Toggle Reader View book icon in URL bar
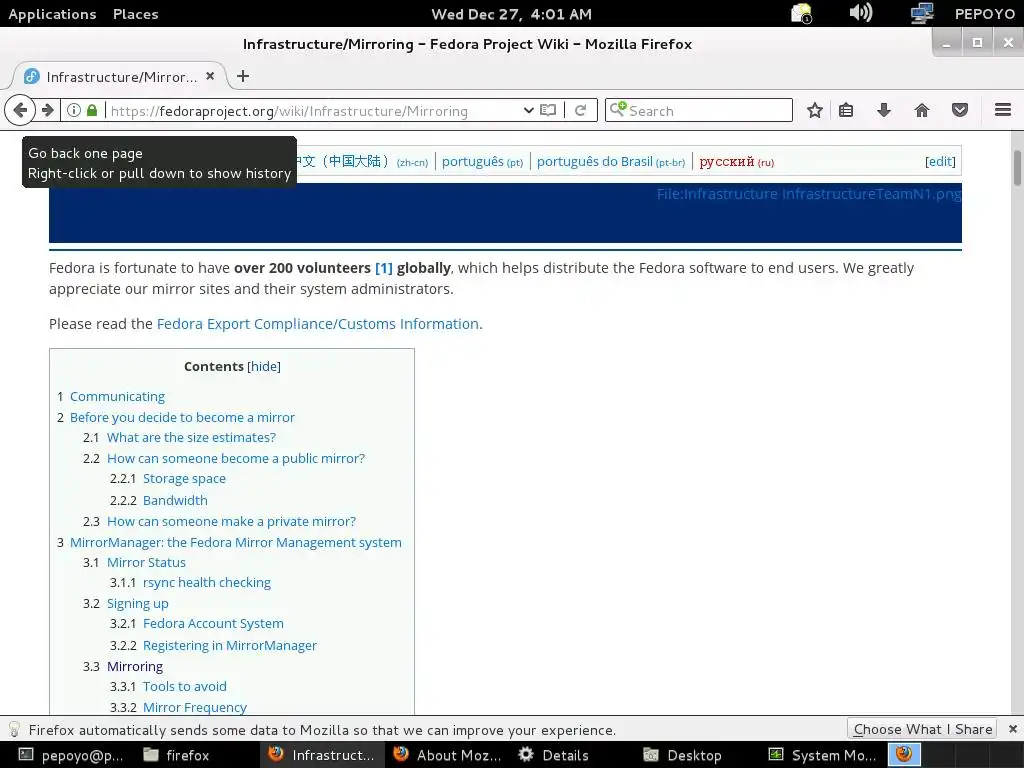Screen dimensions: 1024x768 tap(548, 110)
